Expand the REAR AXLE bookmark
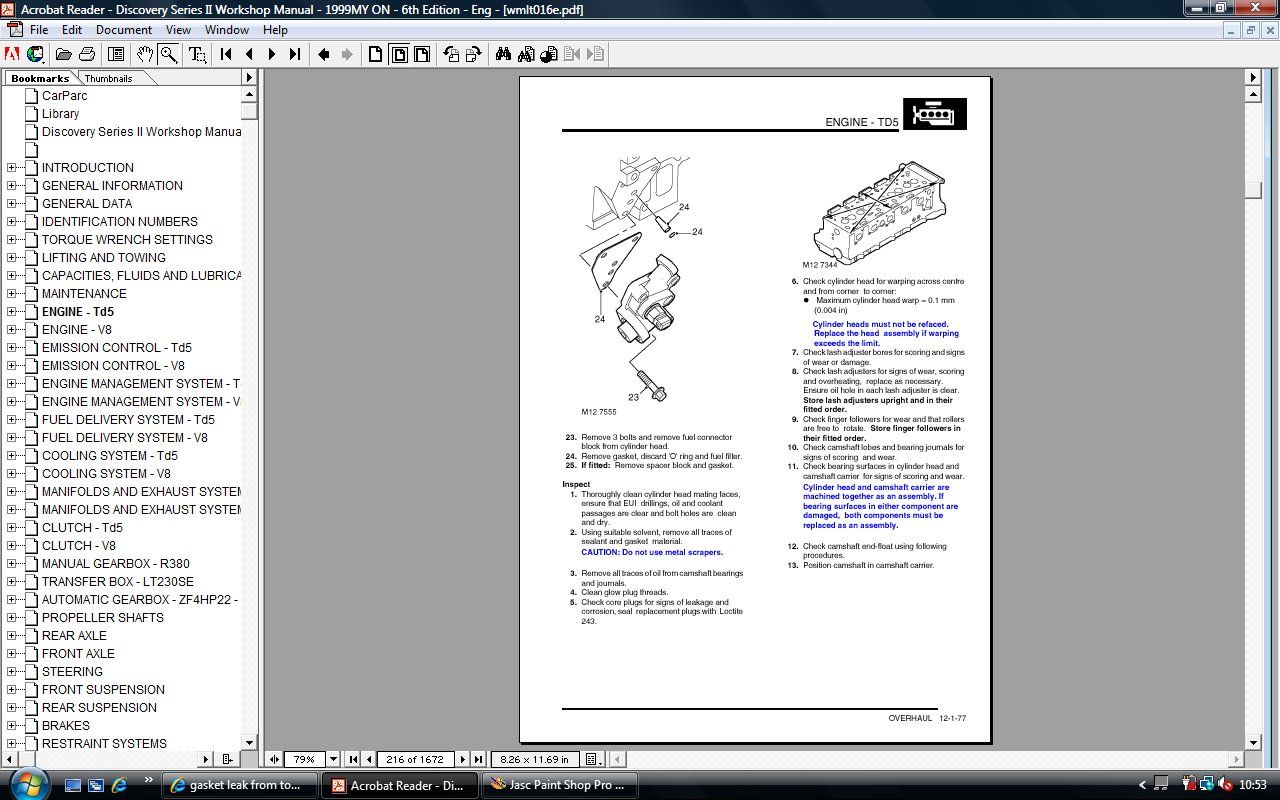 (x=12, y=635)
